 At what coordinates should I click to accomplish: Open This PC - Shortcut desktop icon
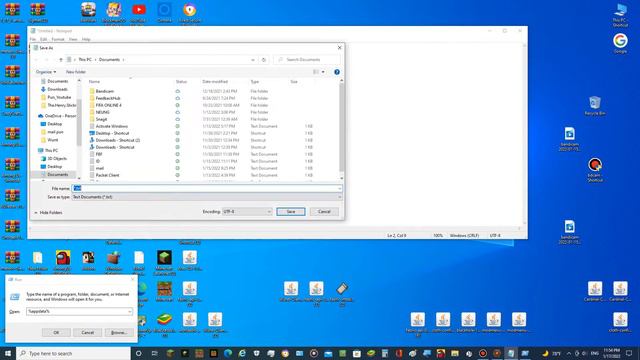pyautogui.click(x=620, y=15)
